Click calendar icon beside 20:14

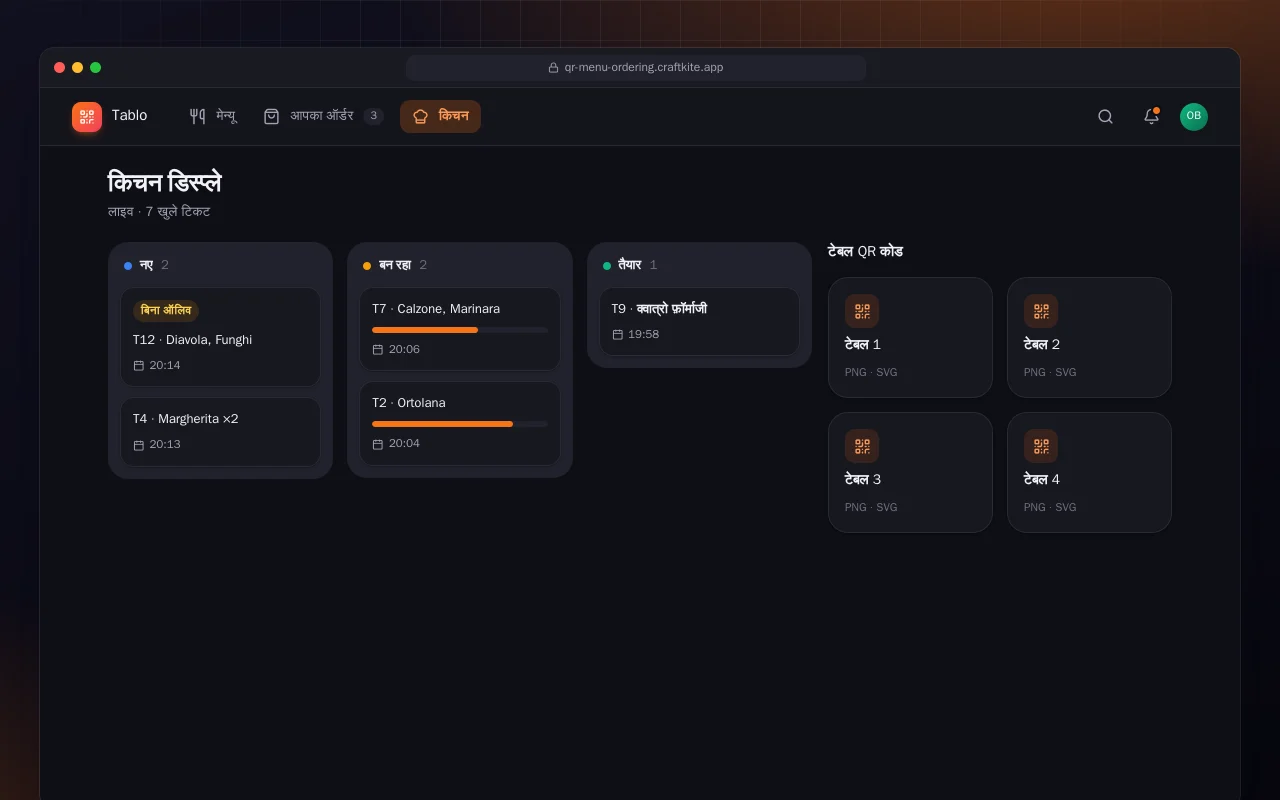tap(139, 366)
